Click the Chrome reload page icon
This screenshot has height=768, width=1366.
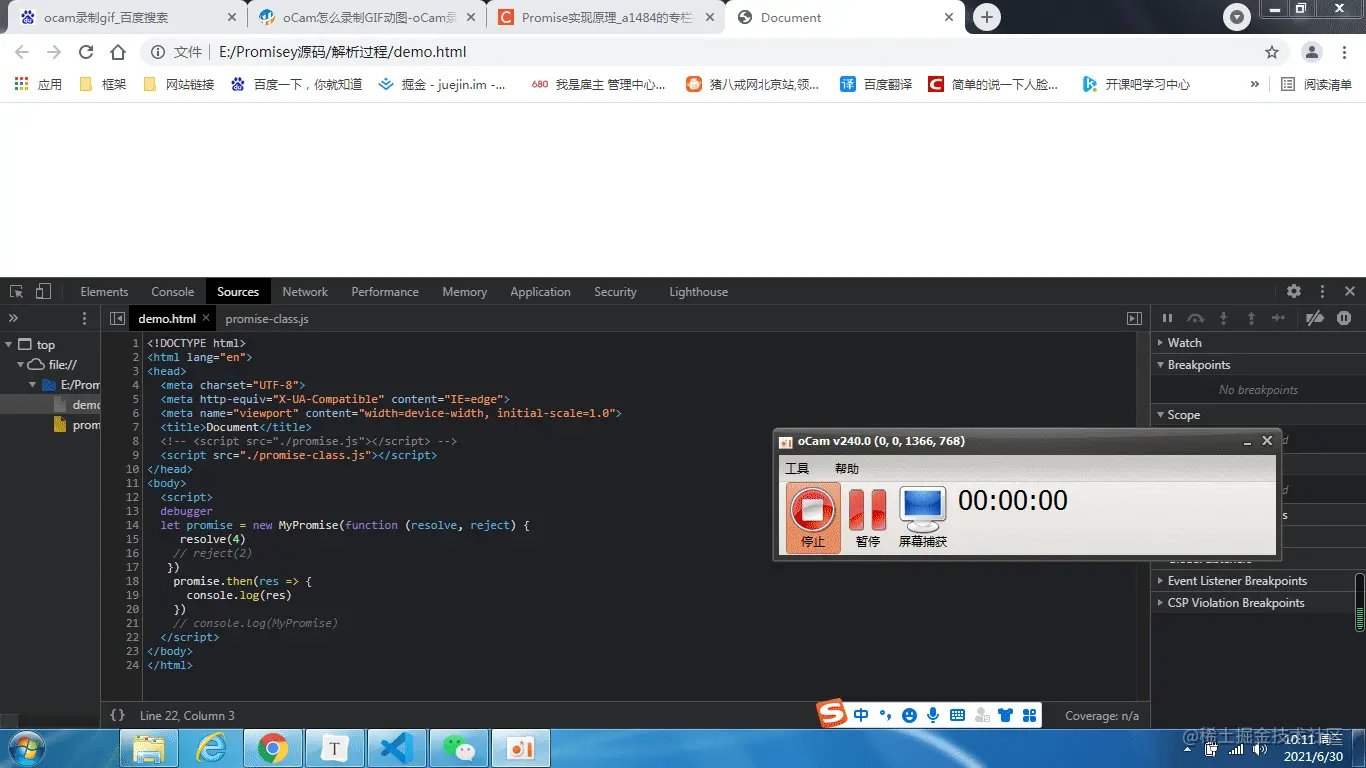(x=86, y=52)
